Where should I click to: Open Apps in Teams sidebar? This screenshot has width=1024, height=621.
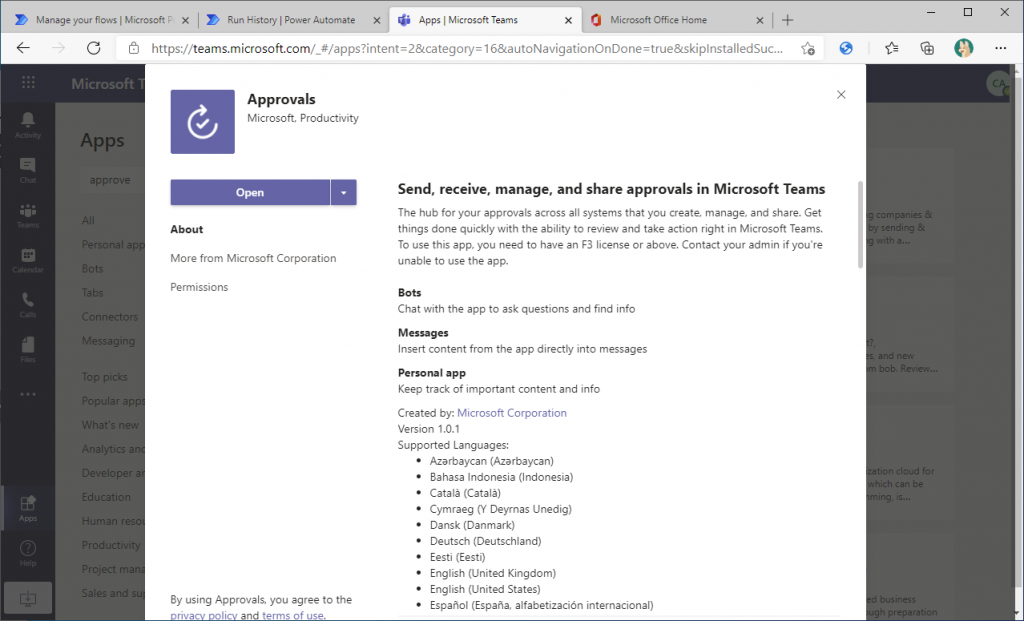[27, 509]
